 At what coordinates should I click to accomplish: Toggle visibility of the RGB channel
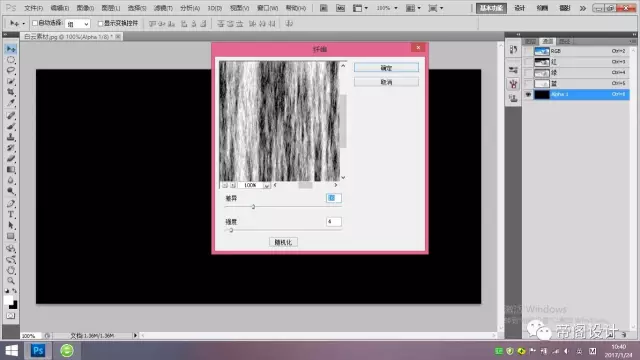pos(528,51)
